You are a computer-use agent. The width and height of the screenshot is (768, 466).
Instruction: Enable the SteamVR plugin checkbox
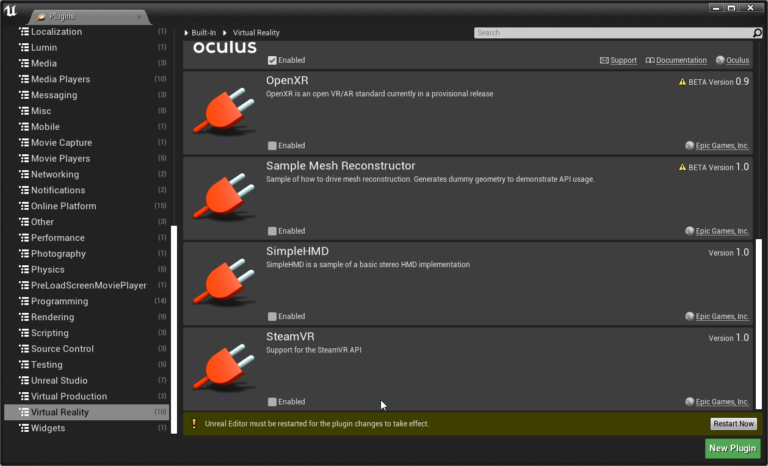tap(272, 401)
